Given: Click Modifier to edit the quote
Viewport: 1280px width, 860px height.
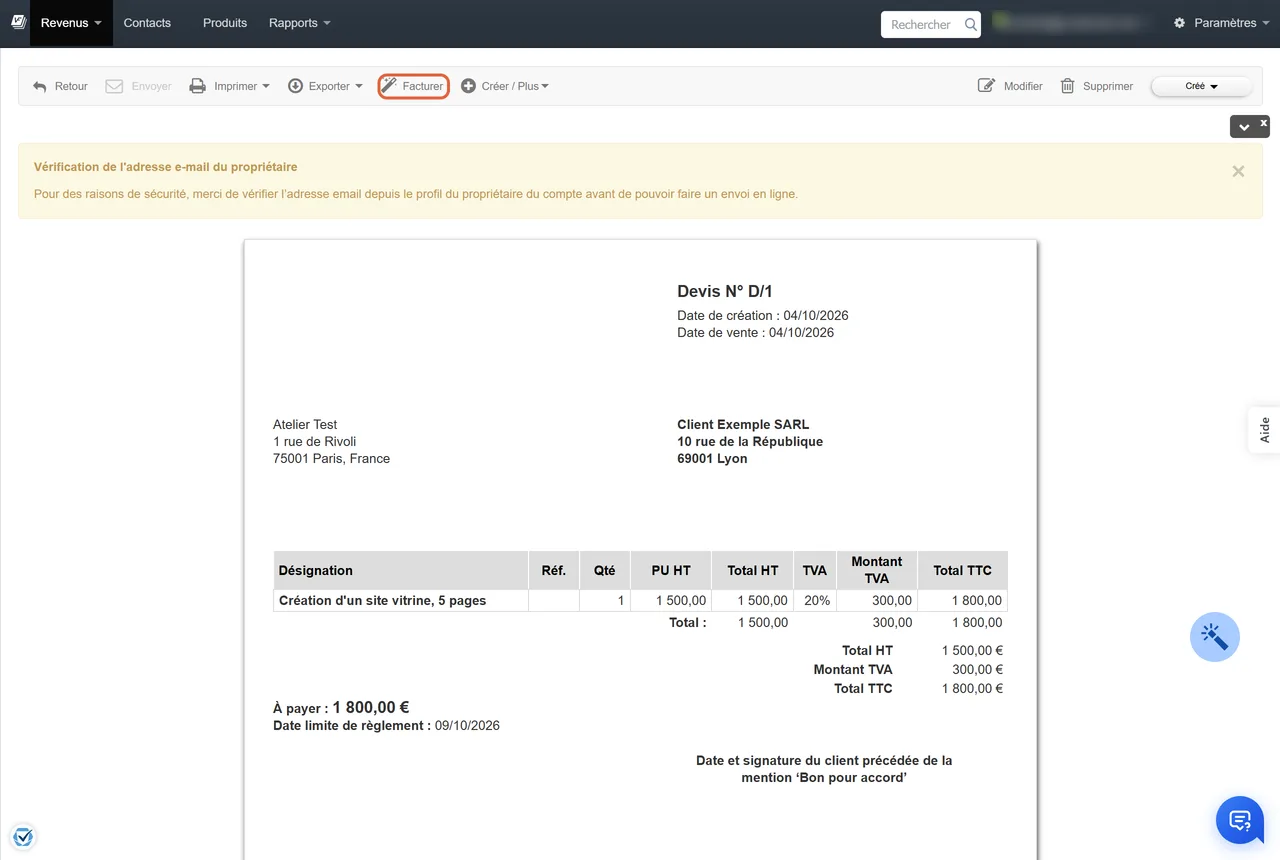Looking at the screenshot, I should pyautogui.click(x=1010, y=86).
